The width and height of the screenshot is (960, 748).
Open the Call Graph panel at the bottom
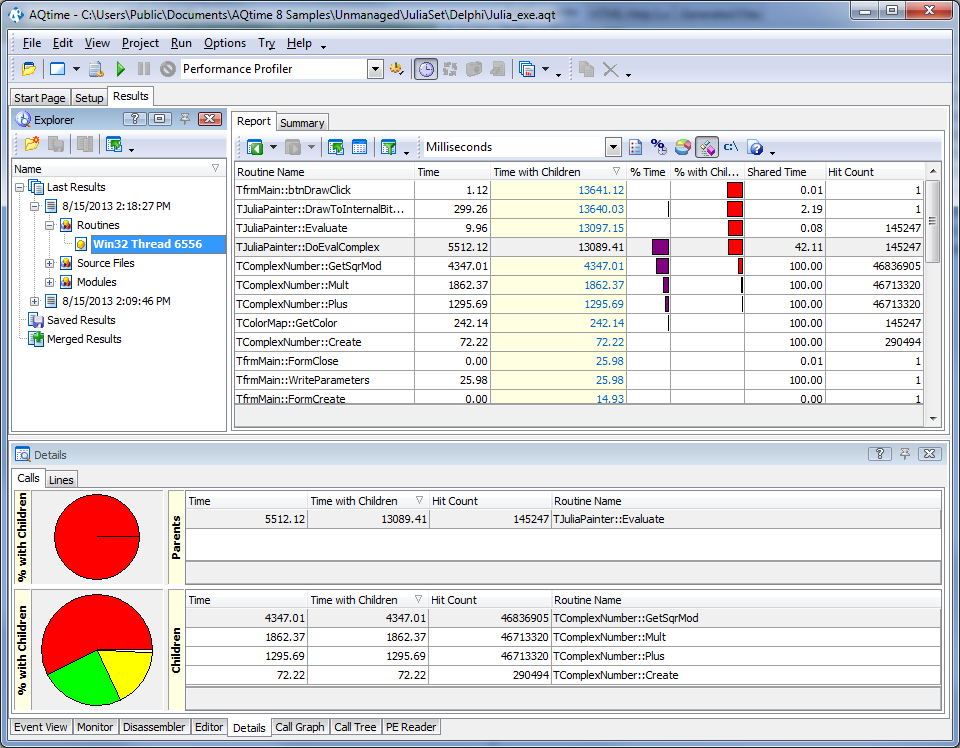pos(299,727)
